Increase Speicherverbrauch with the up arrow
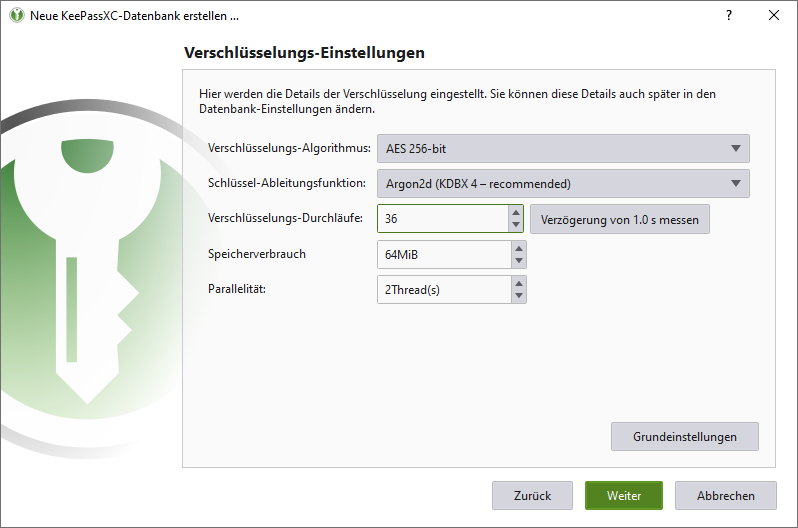Viewport: 798px width, 528px height. coord(519,247)
